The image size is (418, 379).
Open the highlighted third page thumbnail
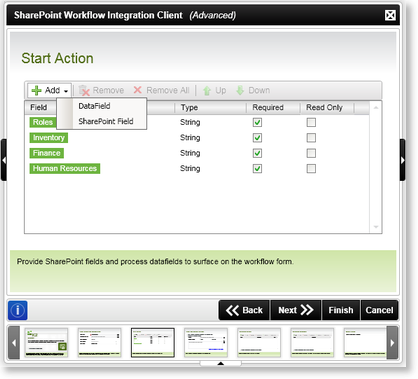tap(153, 343)
